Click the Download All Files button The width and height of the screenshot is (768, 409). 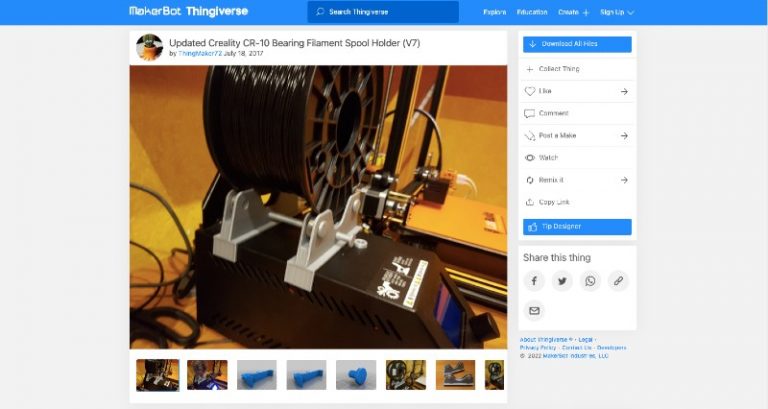click(x=577, y=44)
